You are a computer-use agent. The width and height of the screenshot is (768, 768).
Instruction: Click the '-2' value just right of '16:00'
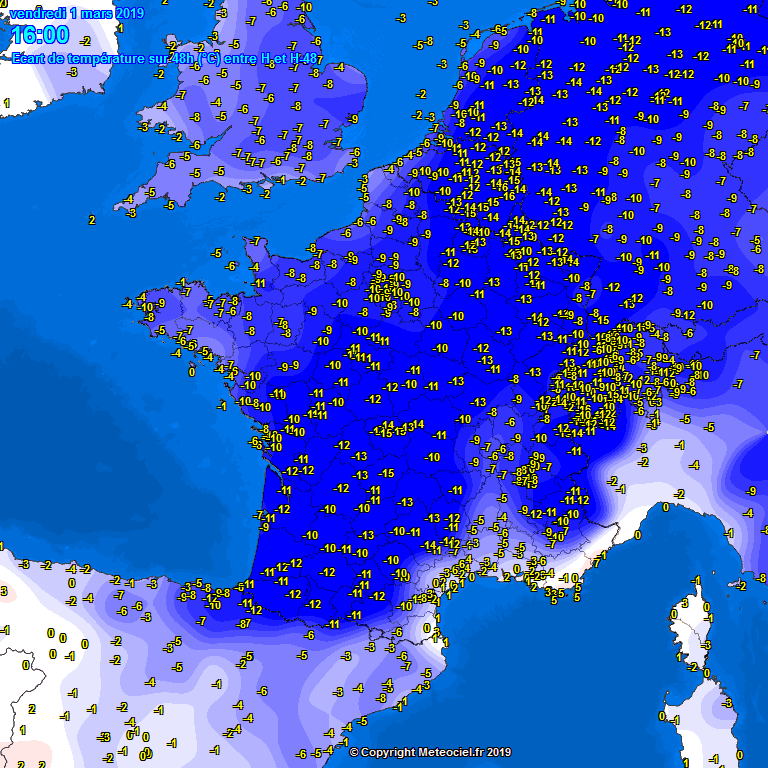click(x=86, y=41)
